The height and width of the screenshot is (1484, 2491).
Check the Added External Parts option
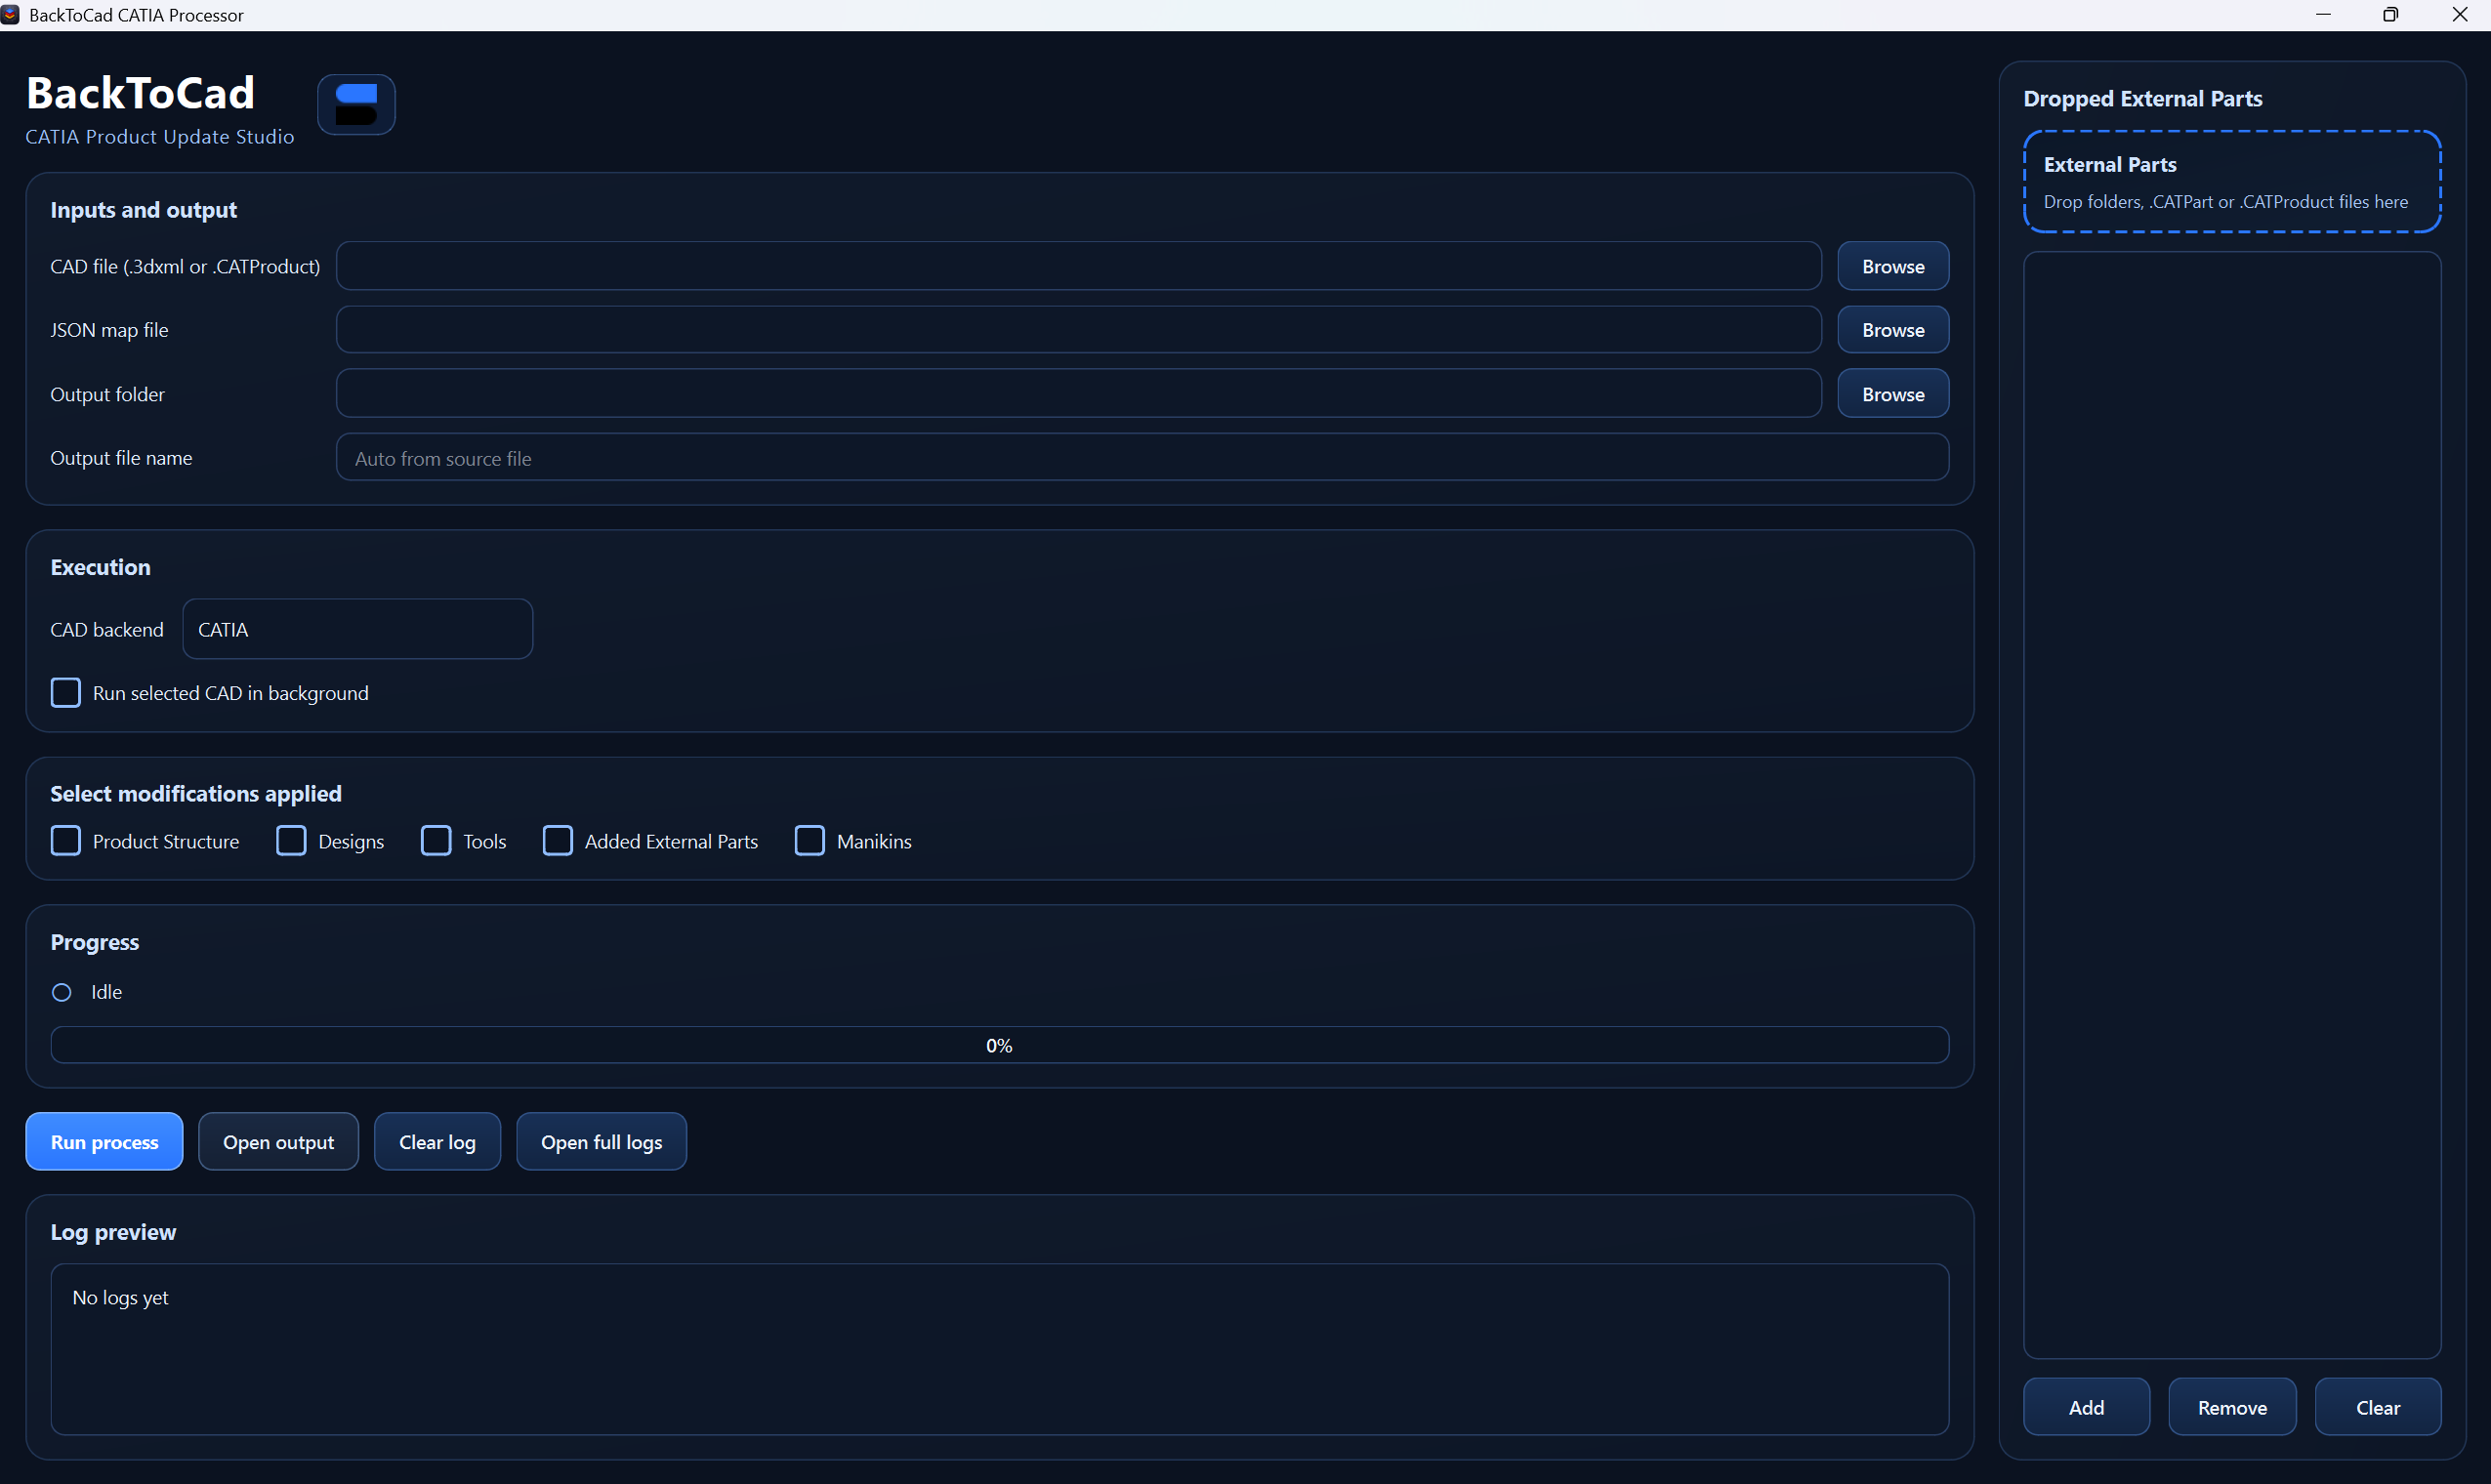(558, 841)
